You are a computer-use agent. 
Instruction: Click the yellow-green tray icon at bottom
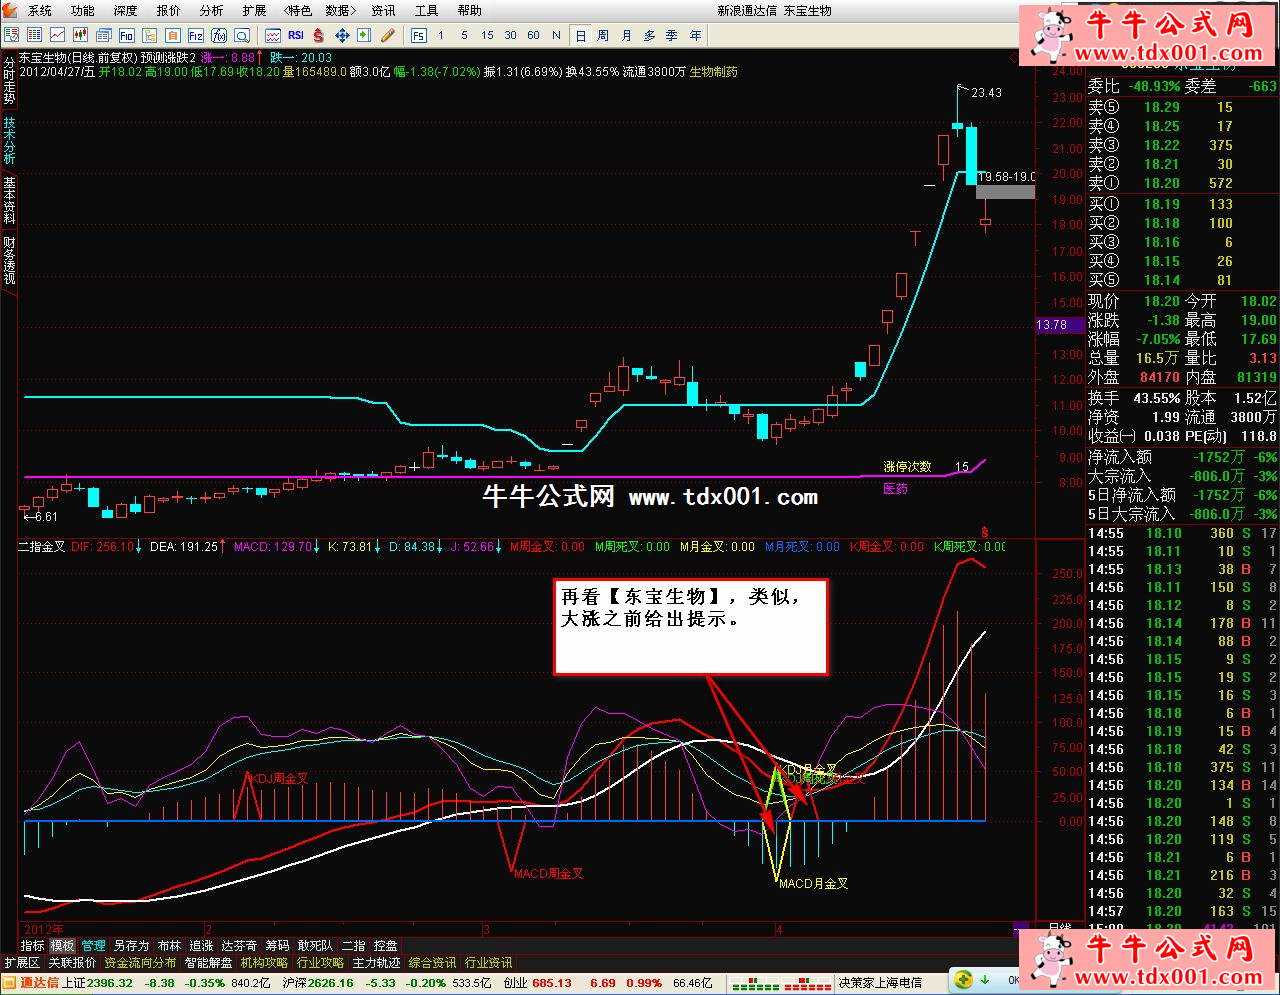coord(965,980)
